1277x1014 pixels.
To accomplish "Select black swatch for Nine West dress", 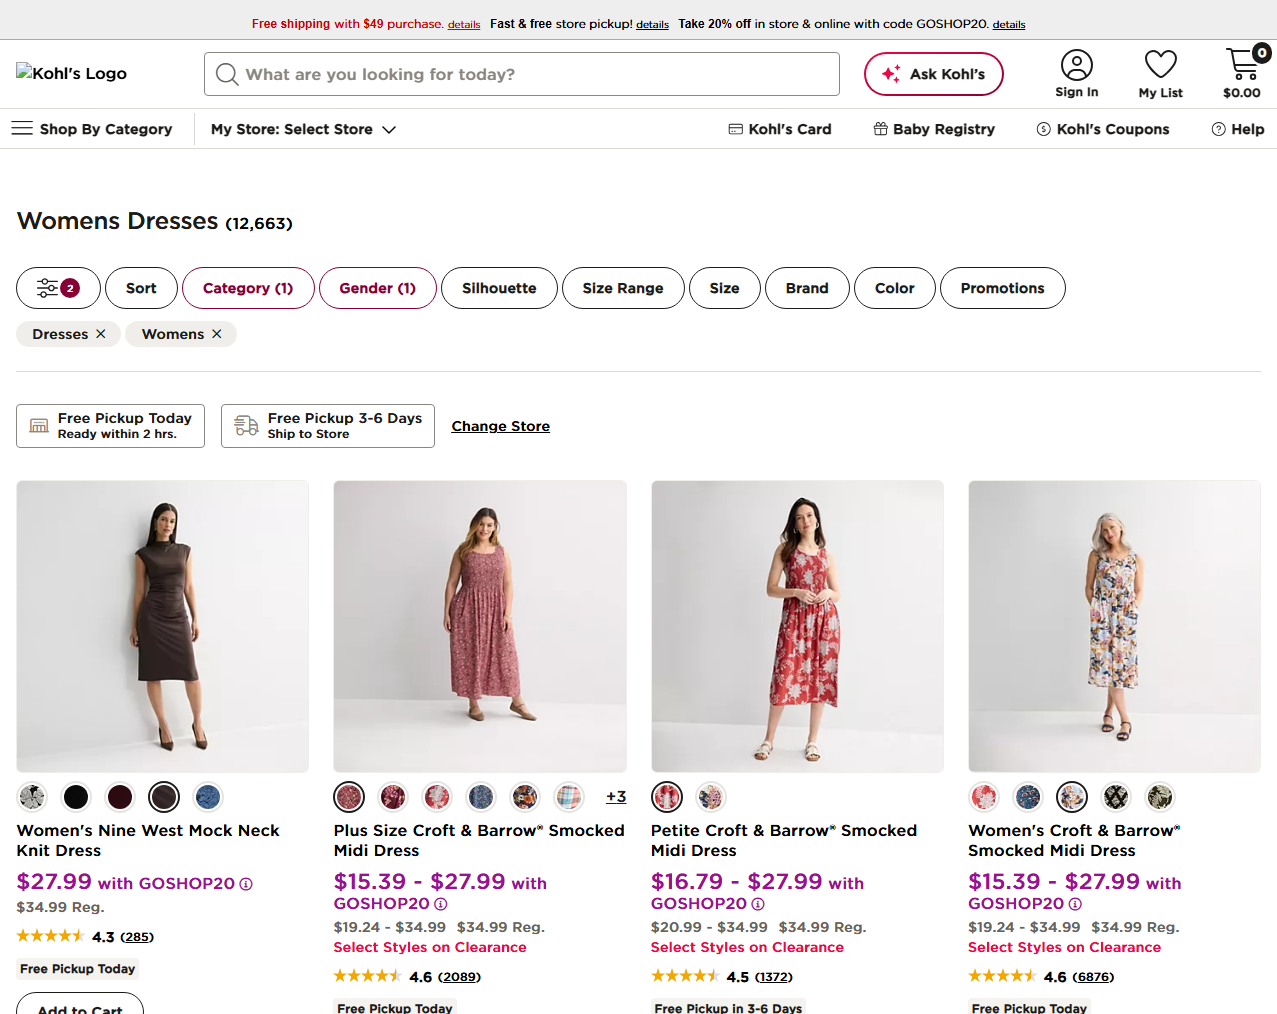I will click(x=76, y=797).
